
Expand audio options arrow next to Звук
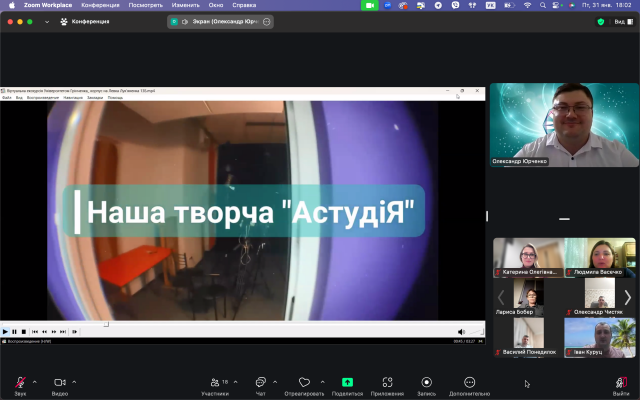(34, 382)
